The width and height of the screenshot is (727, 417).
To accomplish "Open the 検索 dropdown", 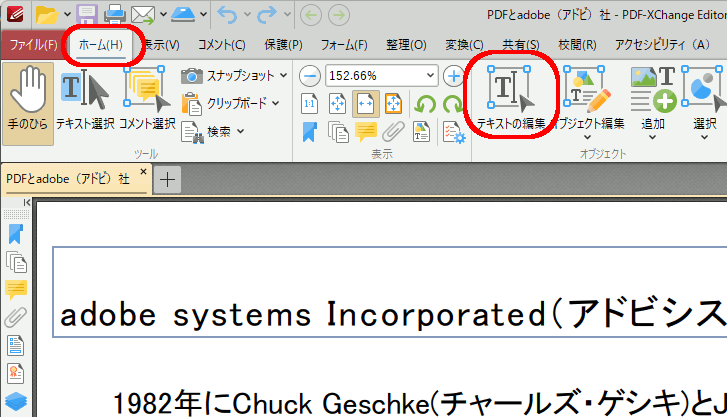I will click(x=212, y=132).
